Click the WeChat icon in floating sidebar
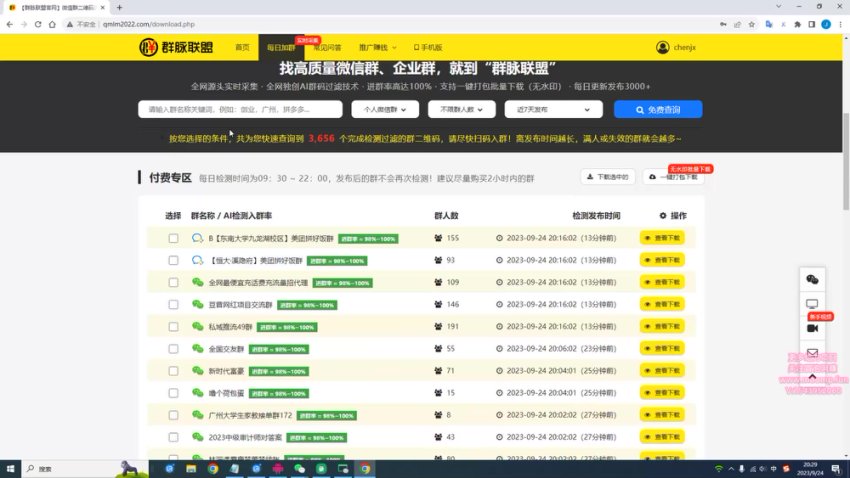This screenshot has width=850, height=478. click(x=812, y=280)
